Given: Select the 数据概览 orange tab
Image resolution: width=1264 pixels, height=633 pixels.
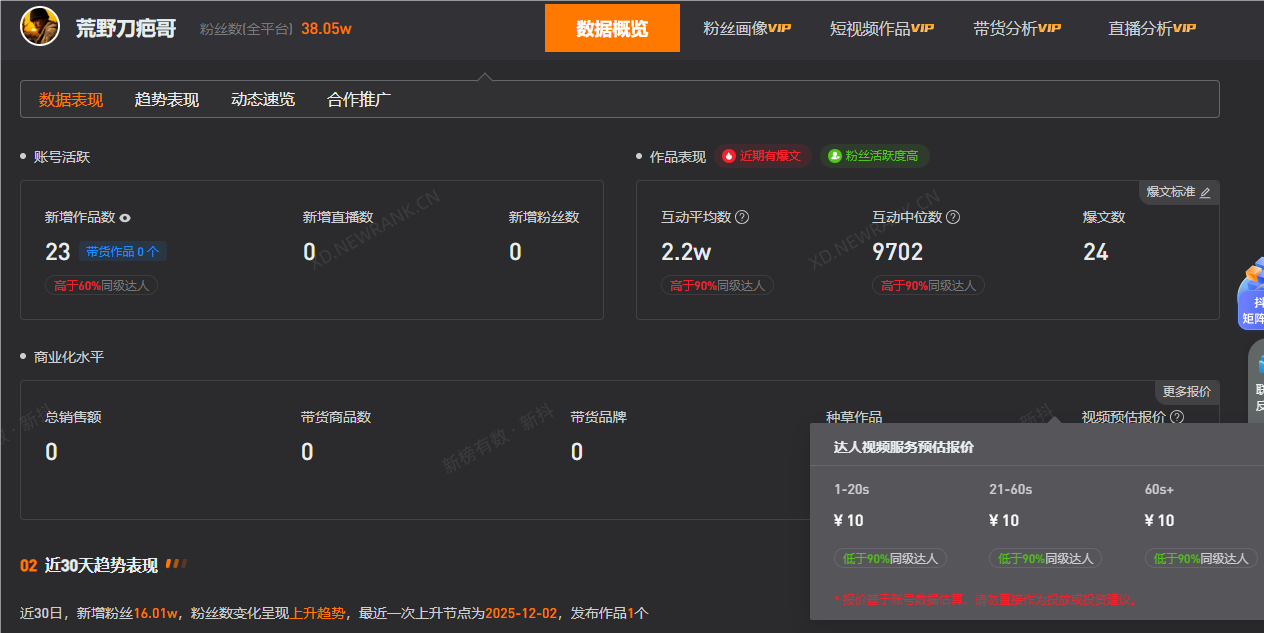Looking at the screenshot, I should click(x=612, y=28).
